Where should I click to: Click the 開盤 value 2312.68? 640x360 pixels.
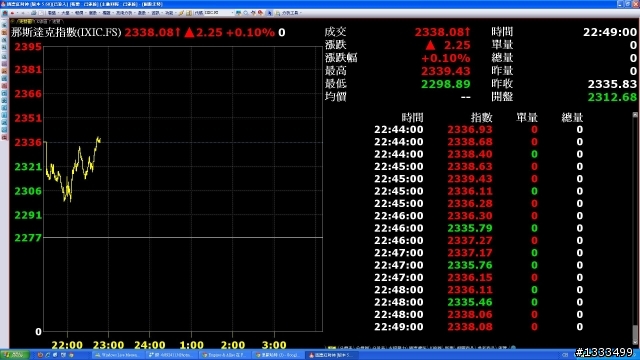click(x=612, y=97)
